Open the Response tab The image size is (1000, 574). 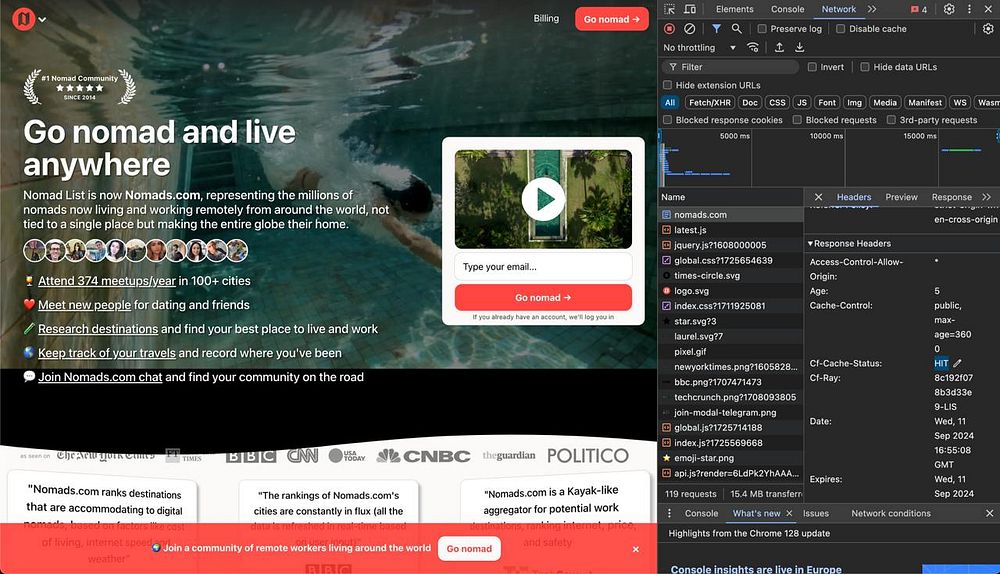pyautogui.click(x=952, y=197)
